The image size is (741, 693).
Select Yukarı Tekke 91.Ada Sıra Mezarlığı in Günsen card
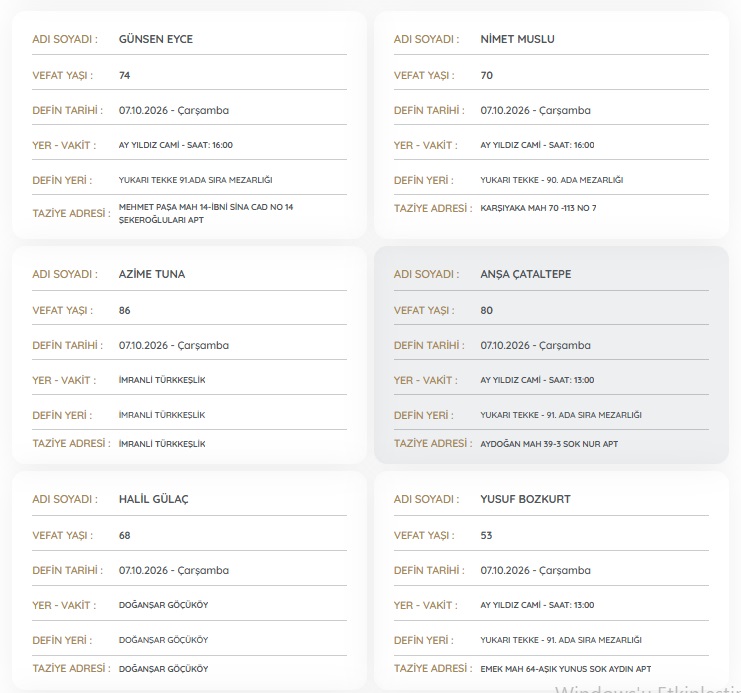(x=195, y=180)
